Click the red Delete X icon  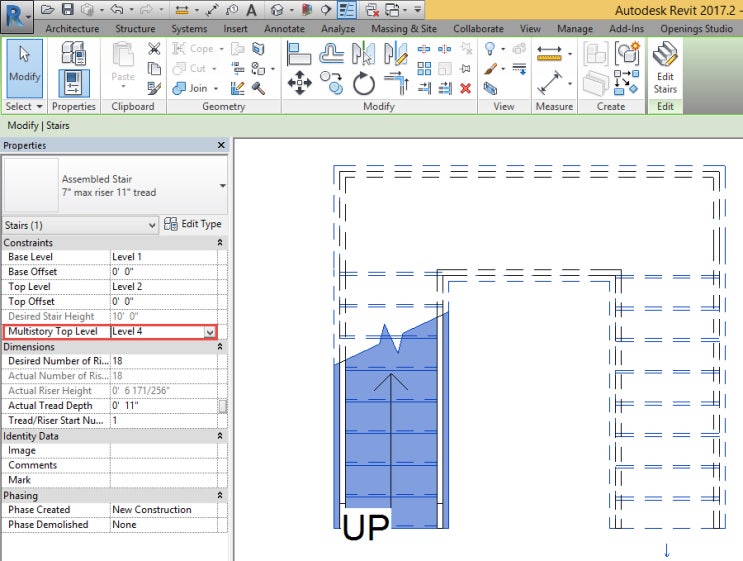tap(466, 88)
